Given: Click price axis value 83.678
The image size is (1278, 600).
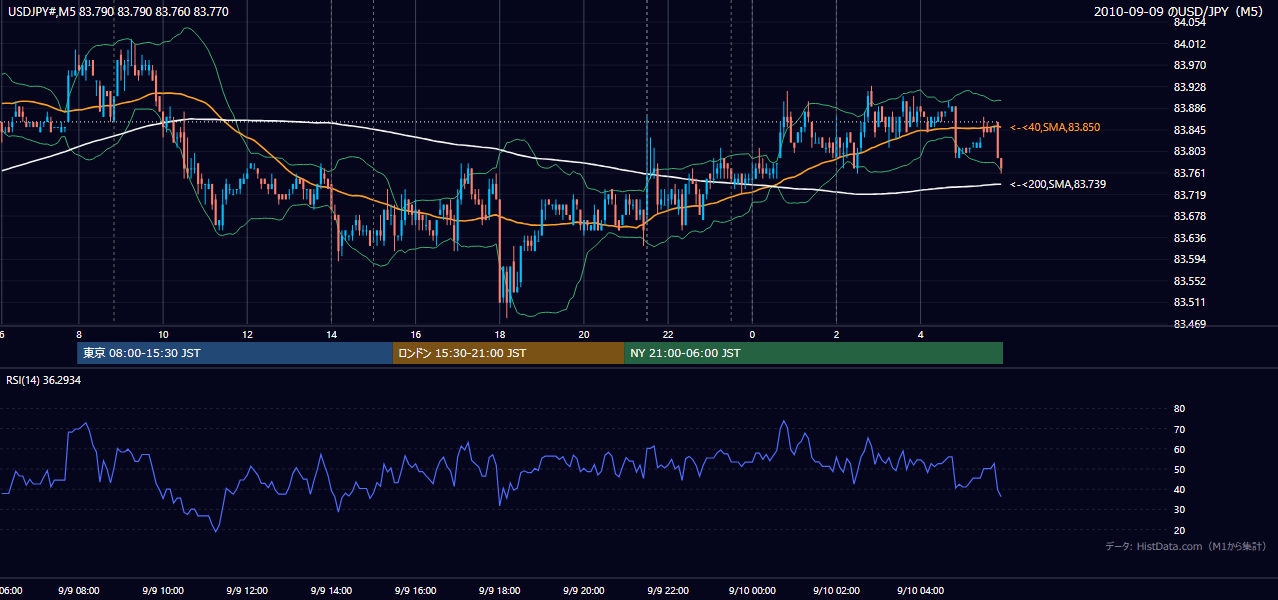Looking at the screenshot, I should tap(1190, 216).
